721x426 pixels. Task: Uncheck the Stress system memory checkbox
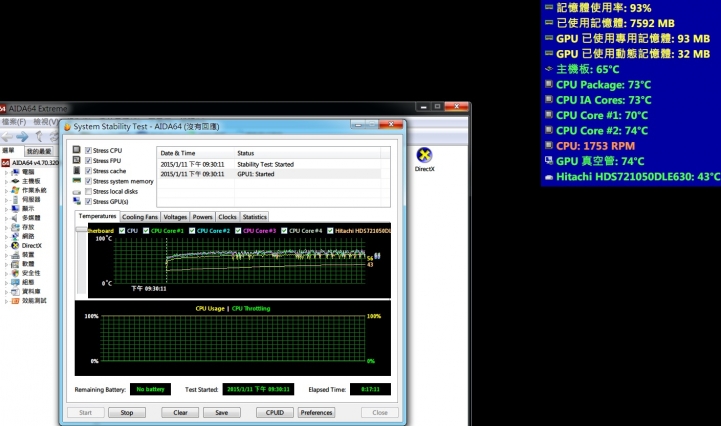click(x=88, y=181)
